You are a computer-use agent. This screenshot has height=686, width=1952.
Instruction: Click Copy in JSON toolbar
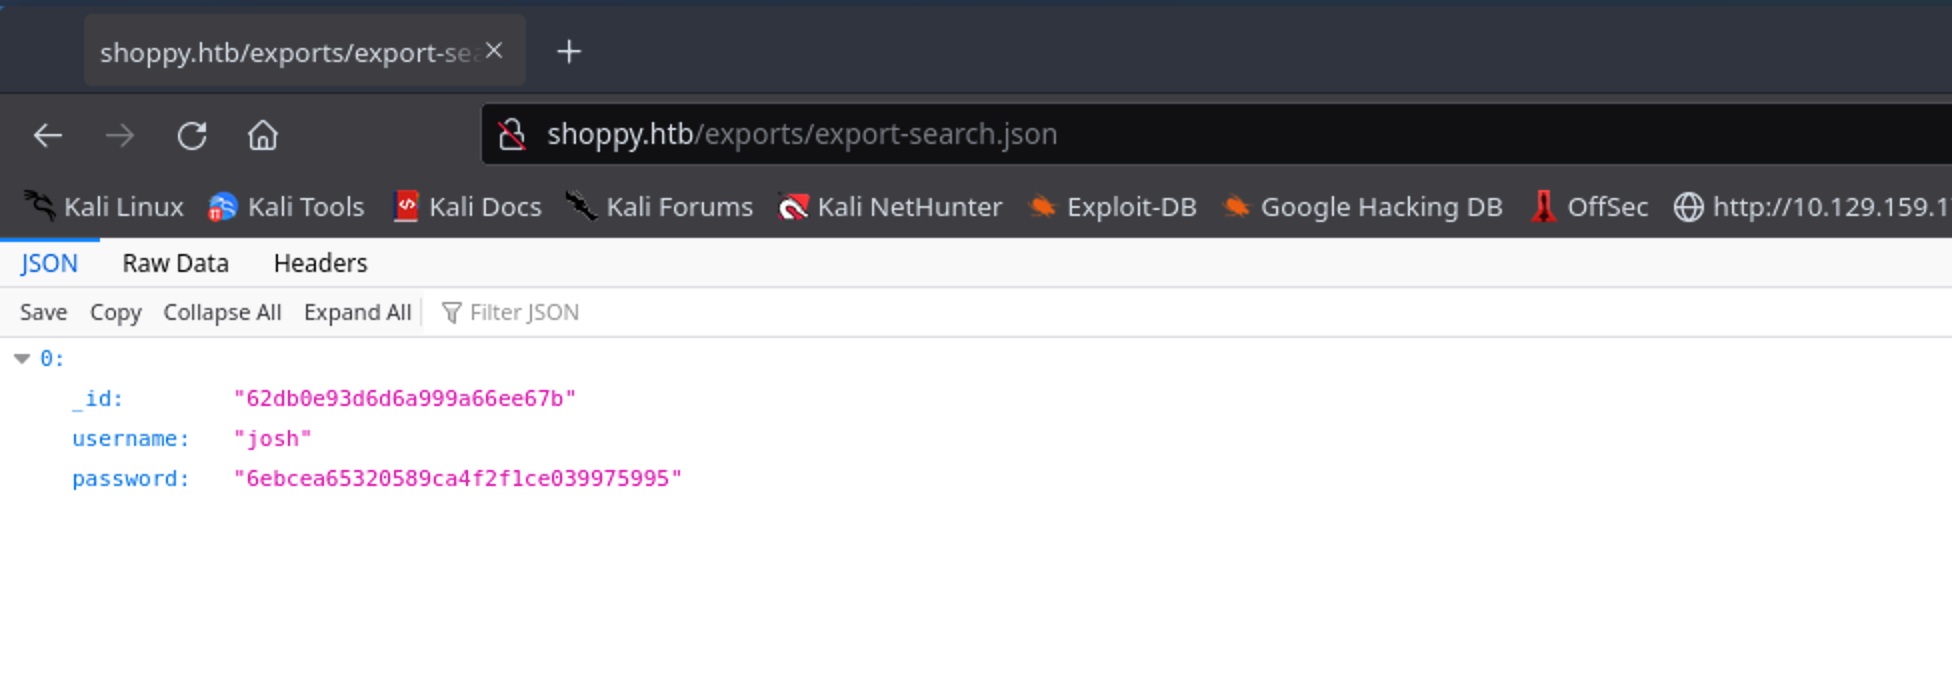116,312
